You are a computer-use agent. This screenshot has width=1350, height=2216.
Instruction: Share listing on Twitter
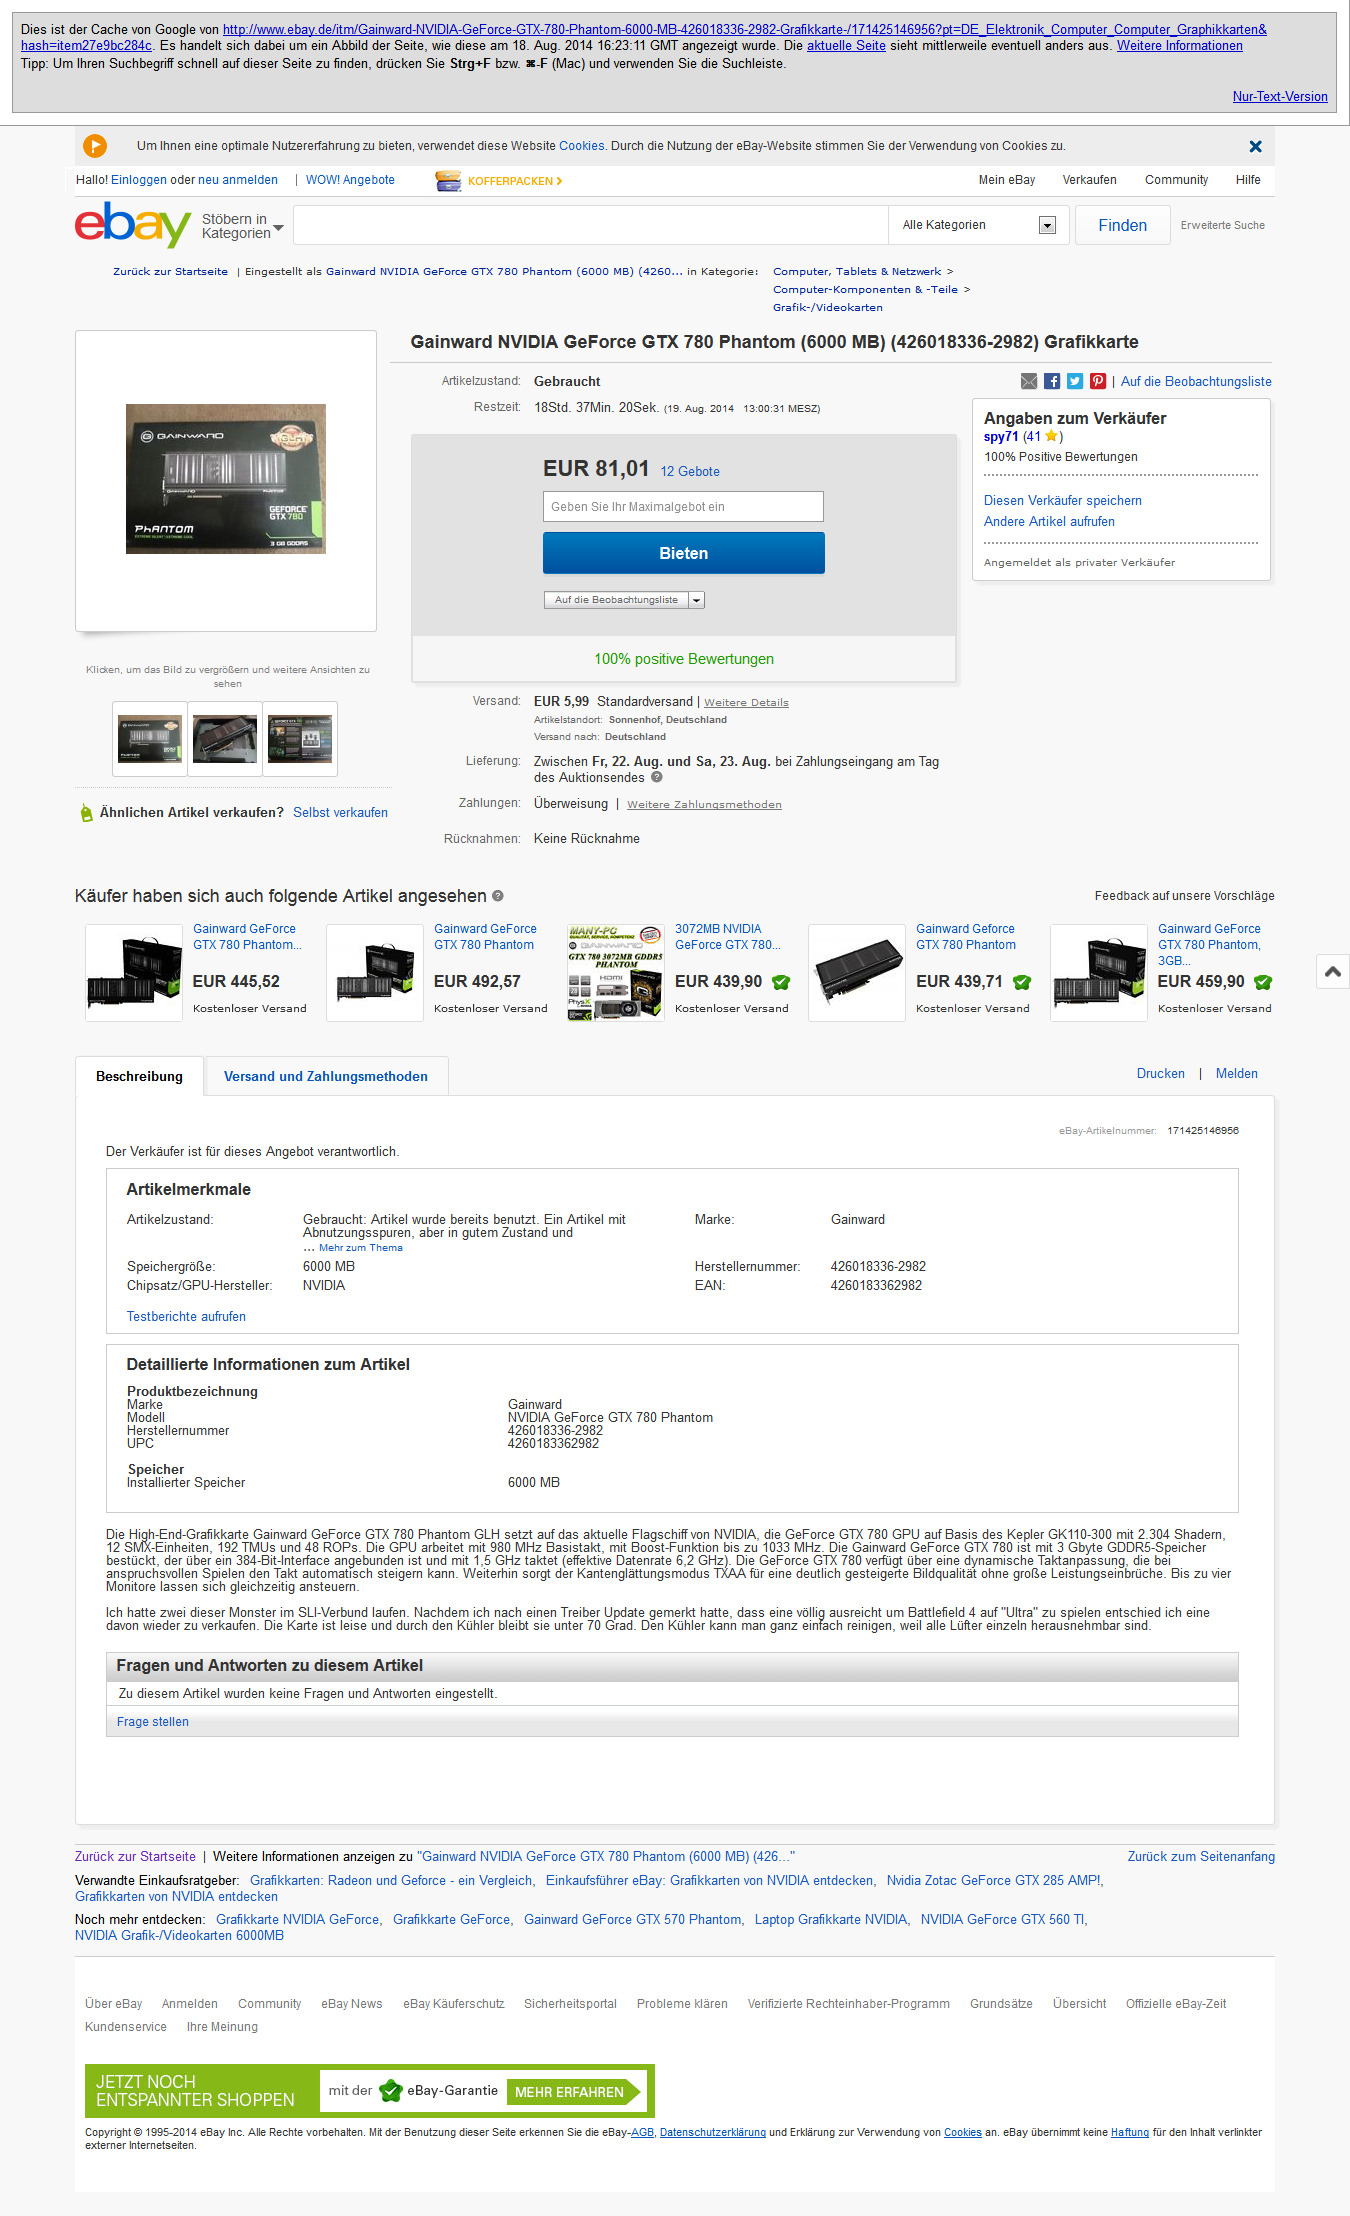[1075, 381]
